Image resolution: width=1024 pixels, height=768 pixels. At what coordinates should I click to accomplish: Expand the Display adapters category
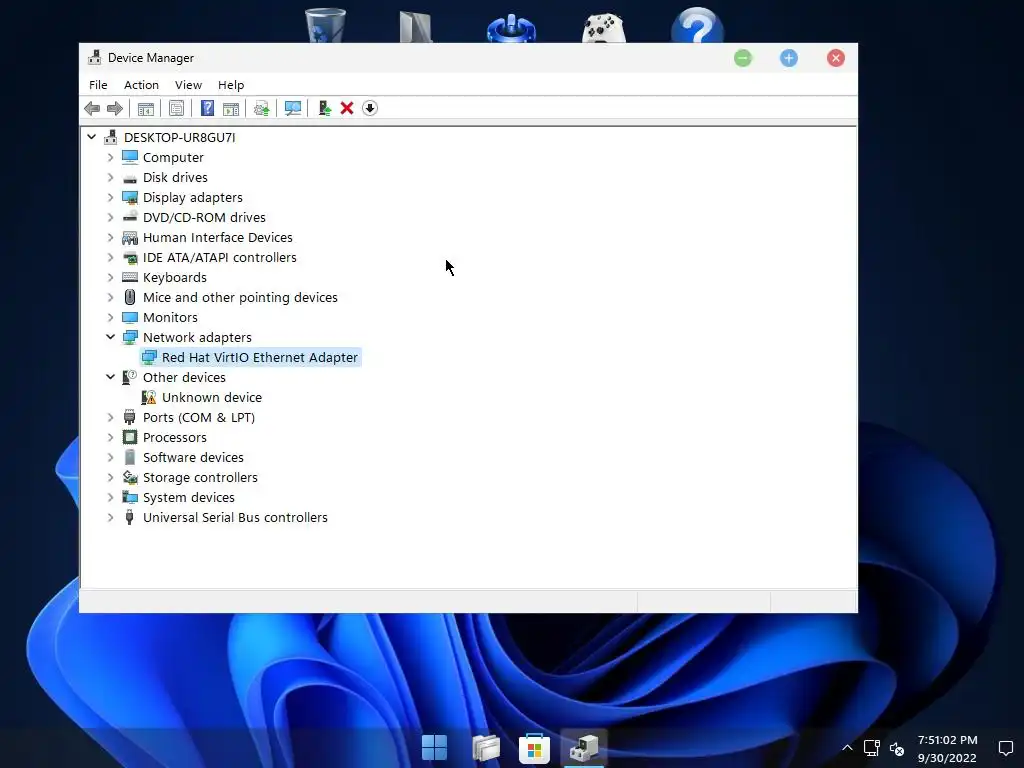pos(110,197)
